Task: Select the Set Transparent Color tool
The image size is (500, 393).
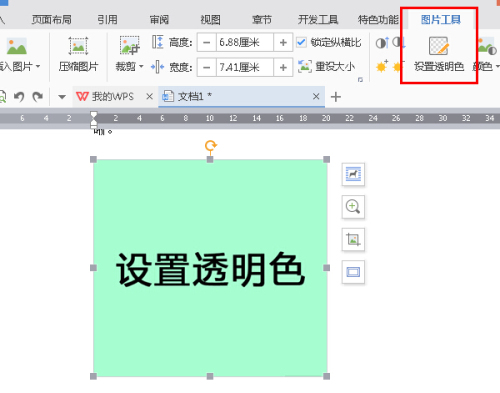Action: click(x=439, y=54)
